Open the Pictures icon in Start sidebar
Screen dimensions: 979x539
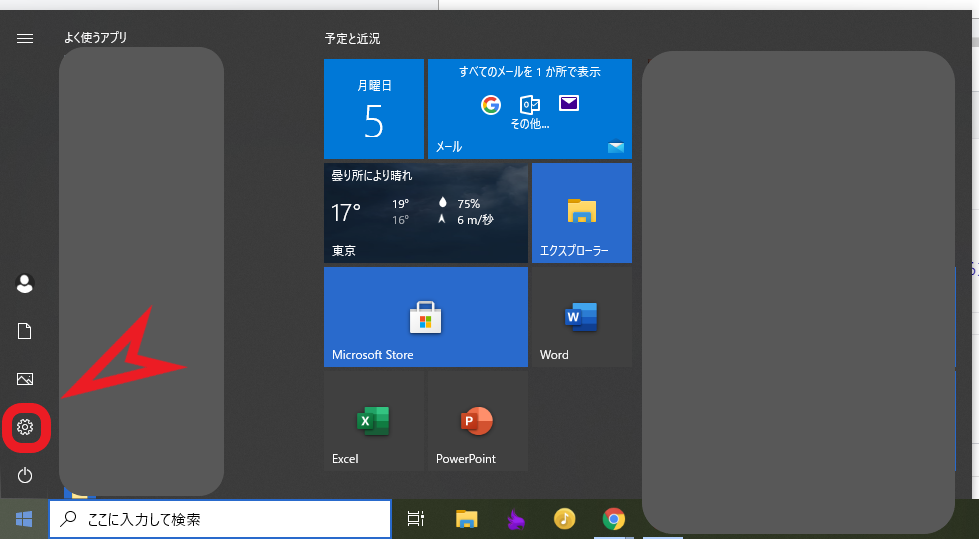click(x=25, y=379)
